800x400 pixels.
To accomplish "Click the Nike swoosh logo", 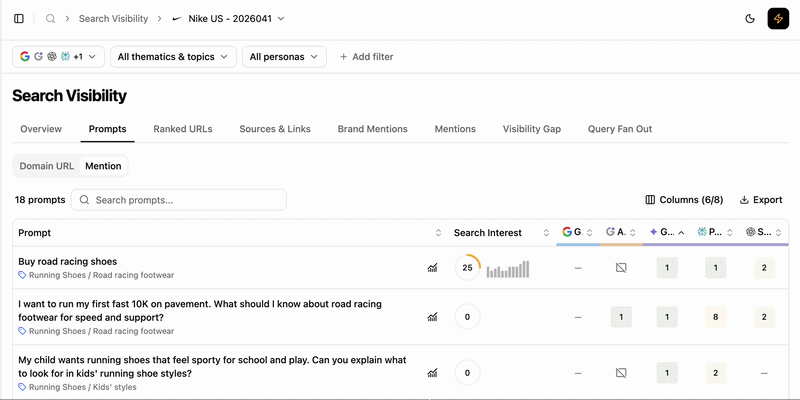I will pyautogui.click(x=177, y=19).
